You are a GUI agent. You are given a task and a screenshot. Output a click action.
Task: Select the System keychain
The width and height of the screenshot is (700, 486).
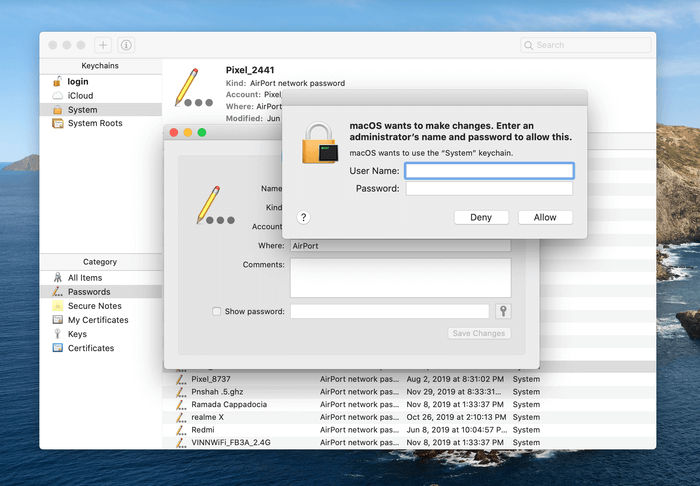(x=101, y=110)
